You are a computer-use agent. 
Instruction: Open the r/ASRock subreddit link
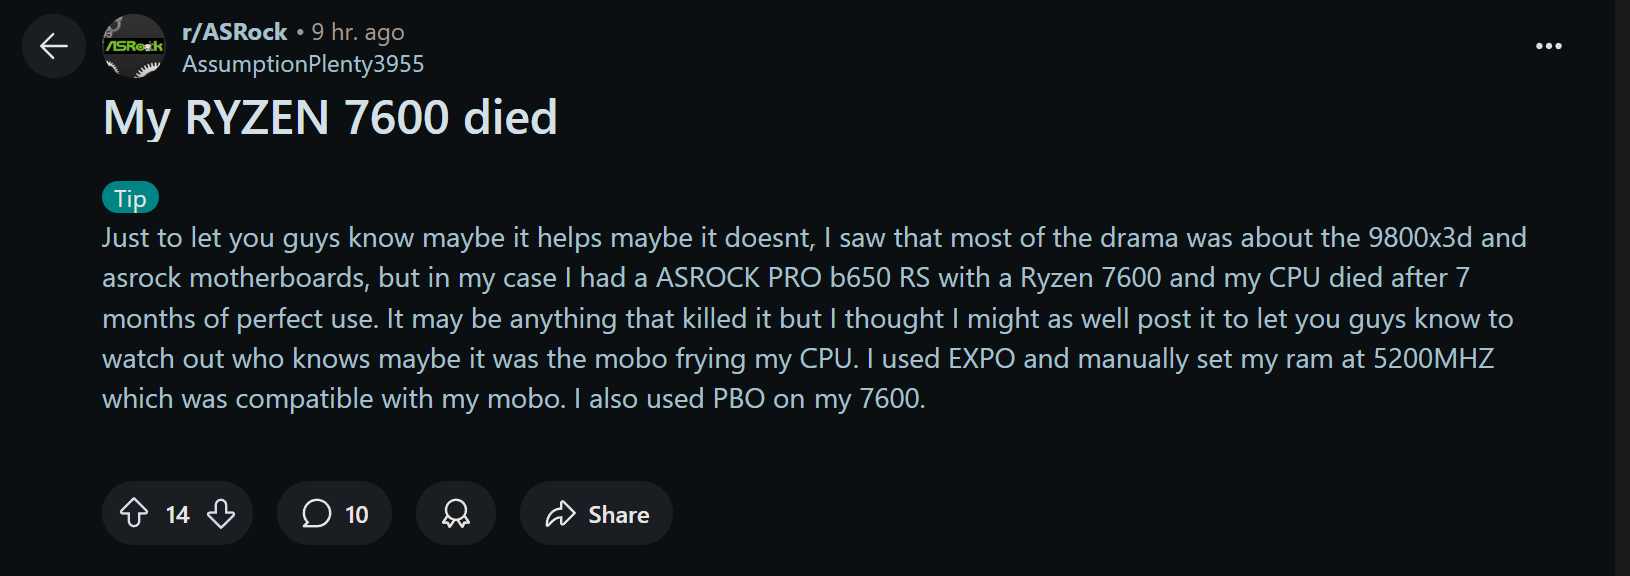click(235, 32)
